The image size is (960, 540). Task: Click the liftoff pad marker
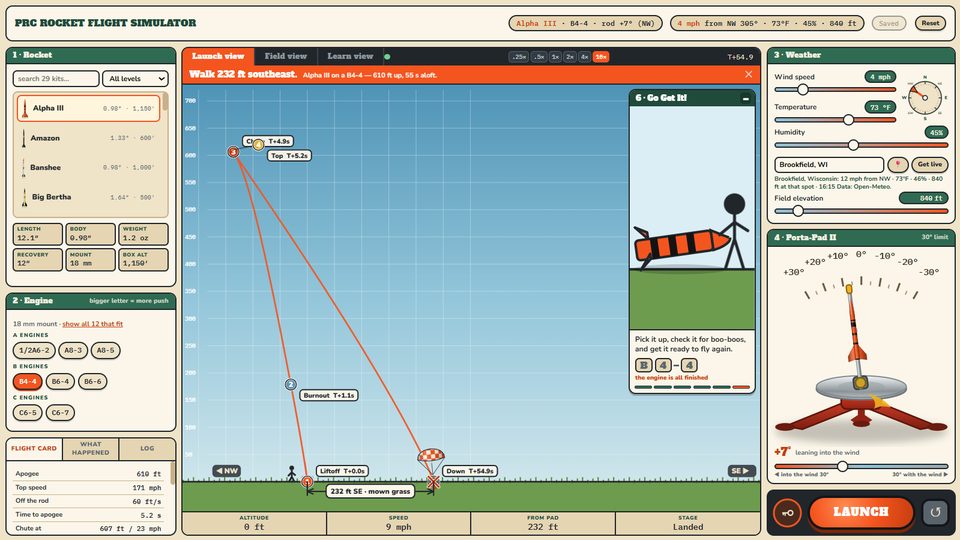coord(307,482)
